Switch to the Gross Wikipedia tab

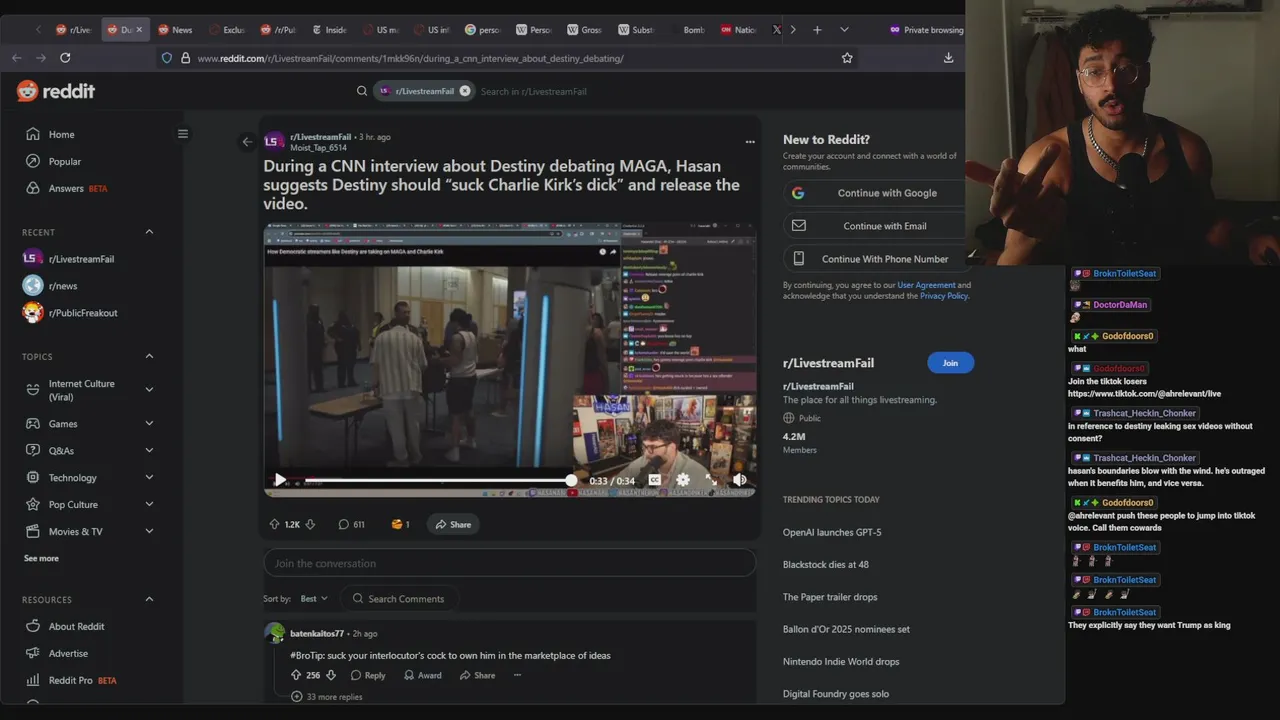point(584,30)
